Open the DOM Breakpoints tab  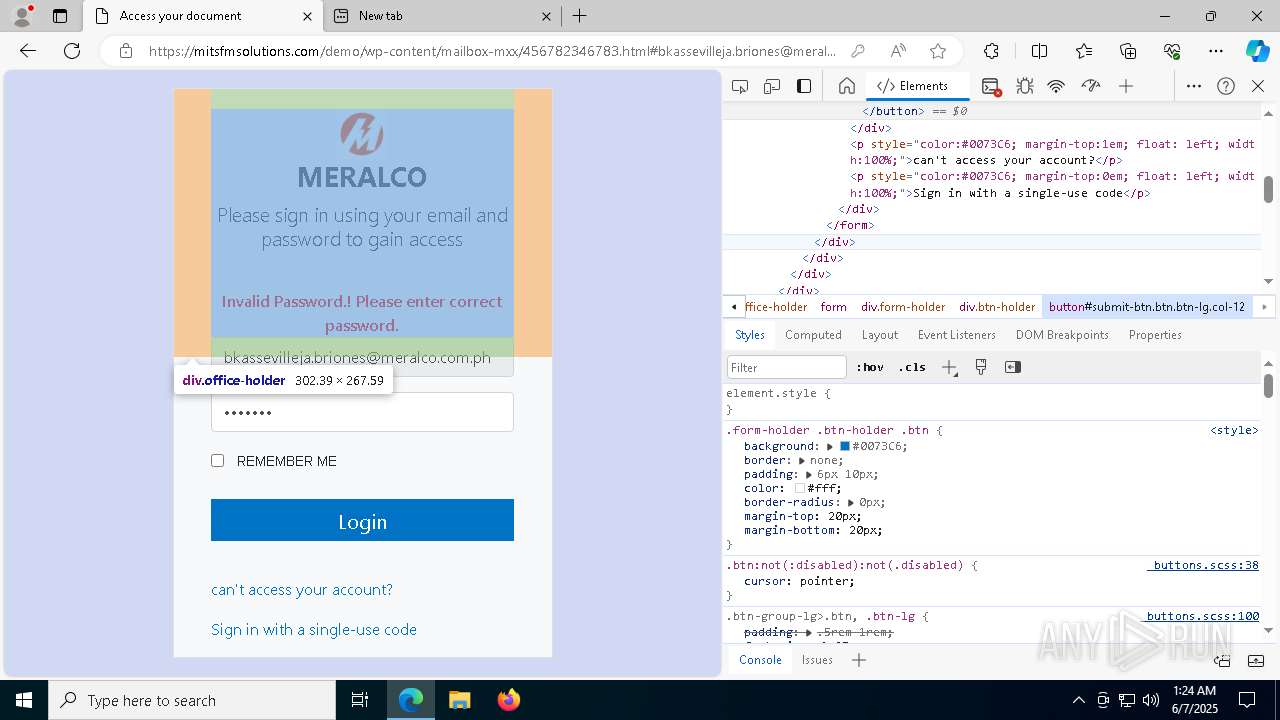[1062, 335]
